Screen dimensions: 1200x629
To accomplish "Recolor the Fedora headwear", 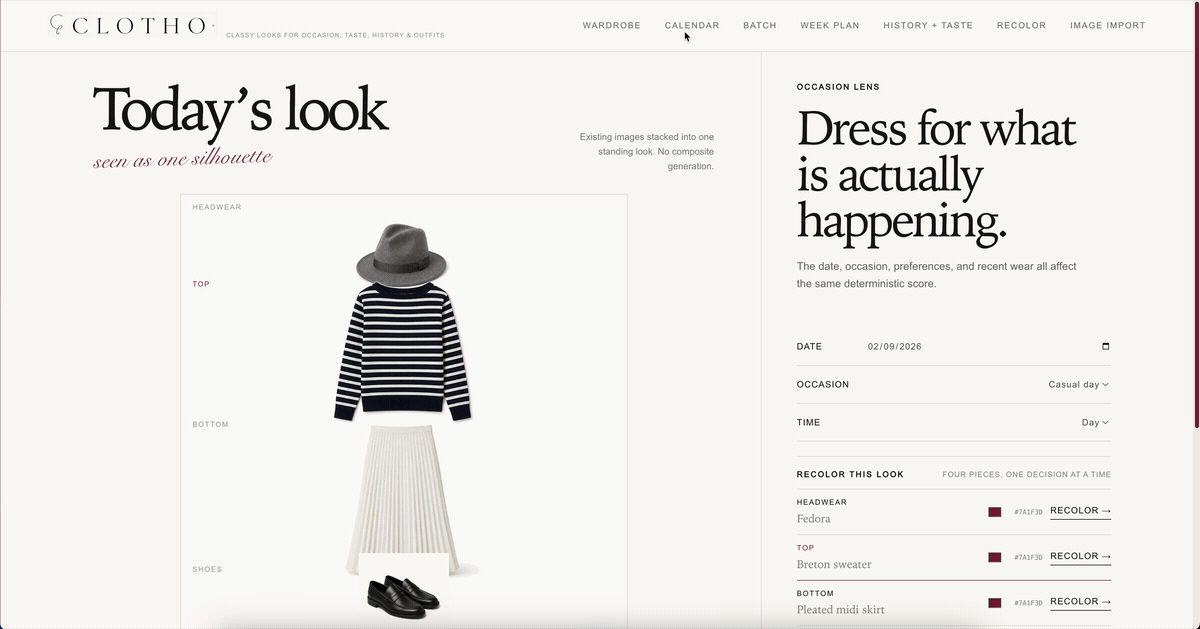I will pos(1080,511).
